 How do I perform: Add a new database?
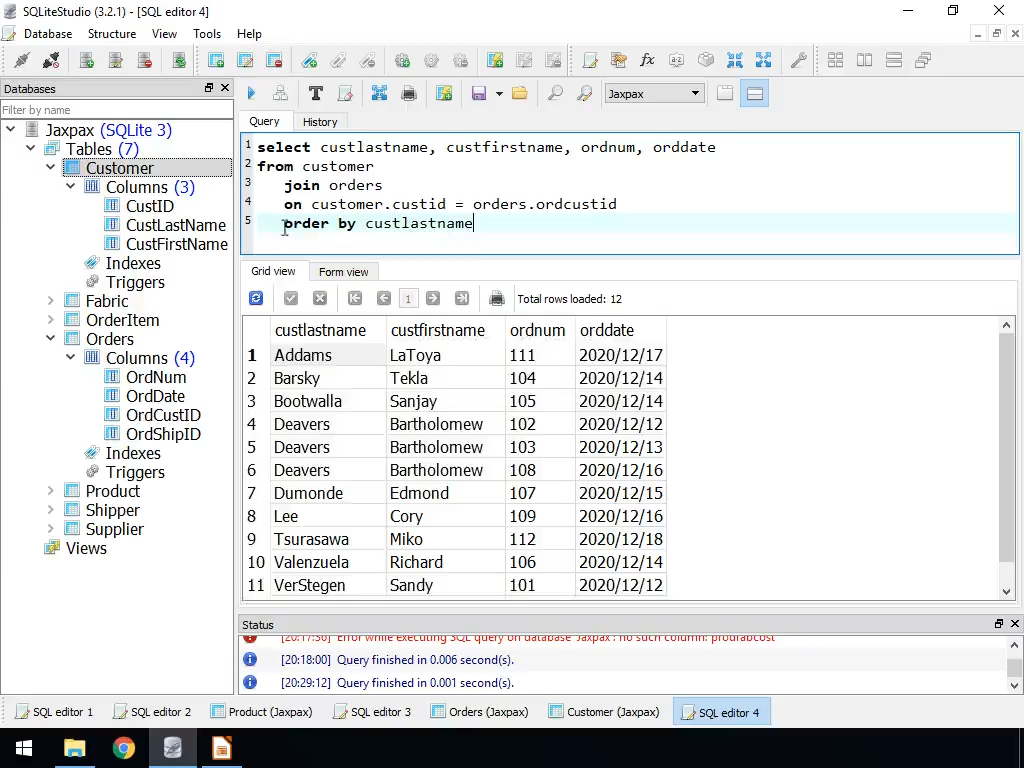(86, 62)
